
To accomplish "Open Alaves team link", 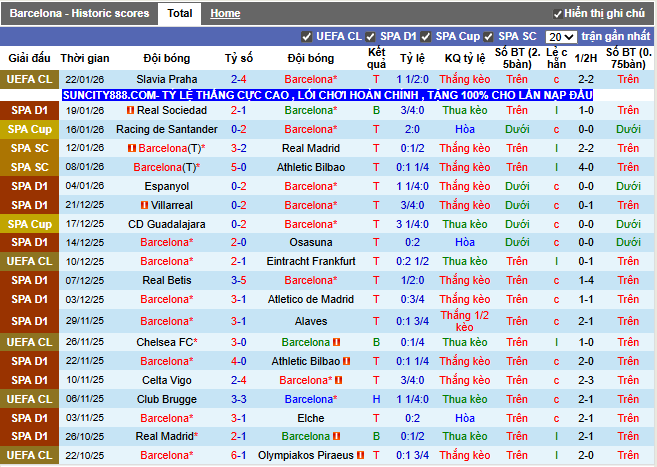I will [311, 321].
